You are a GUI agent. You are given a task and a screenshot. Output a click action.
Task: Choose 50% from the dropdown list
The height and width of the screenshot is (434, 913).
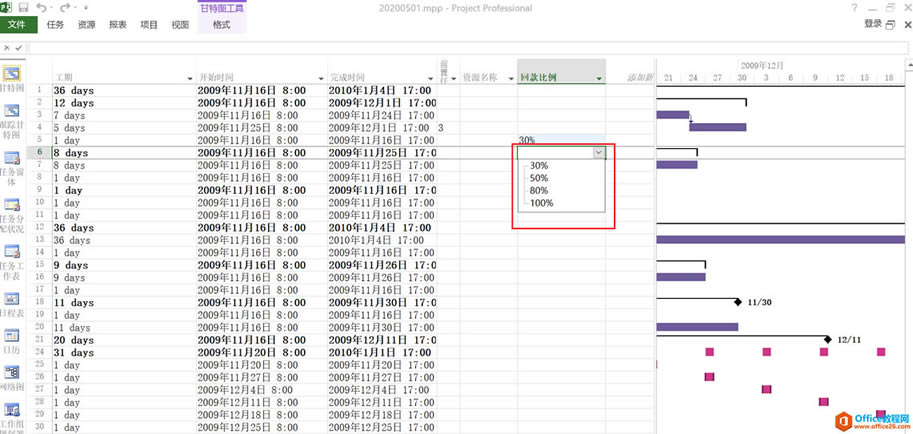coord(539,178)
